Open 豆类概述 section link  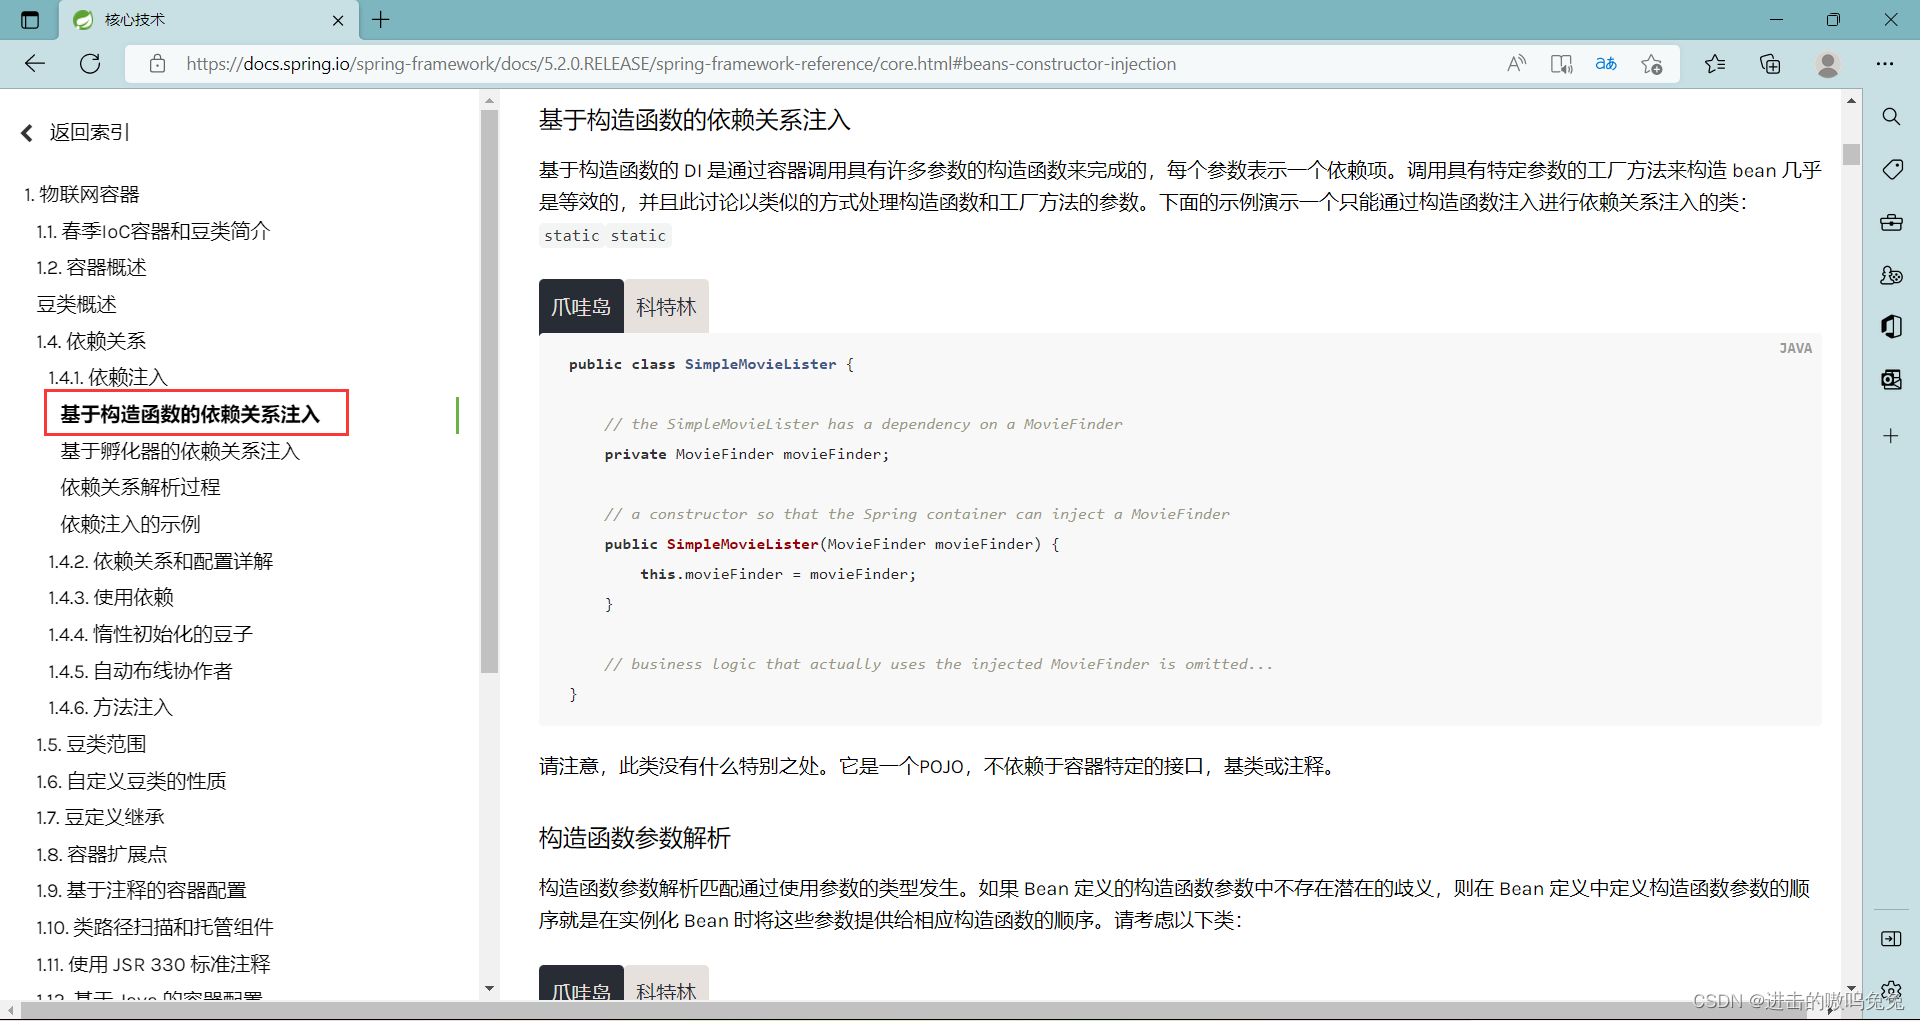coord(76,304)
